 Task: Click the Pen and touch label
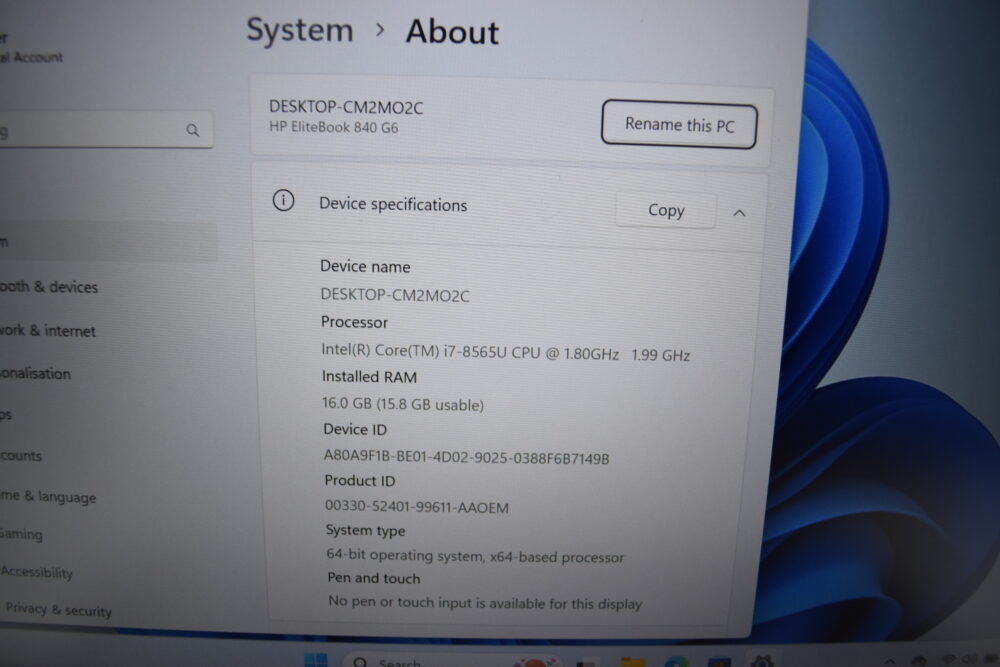374,578
